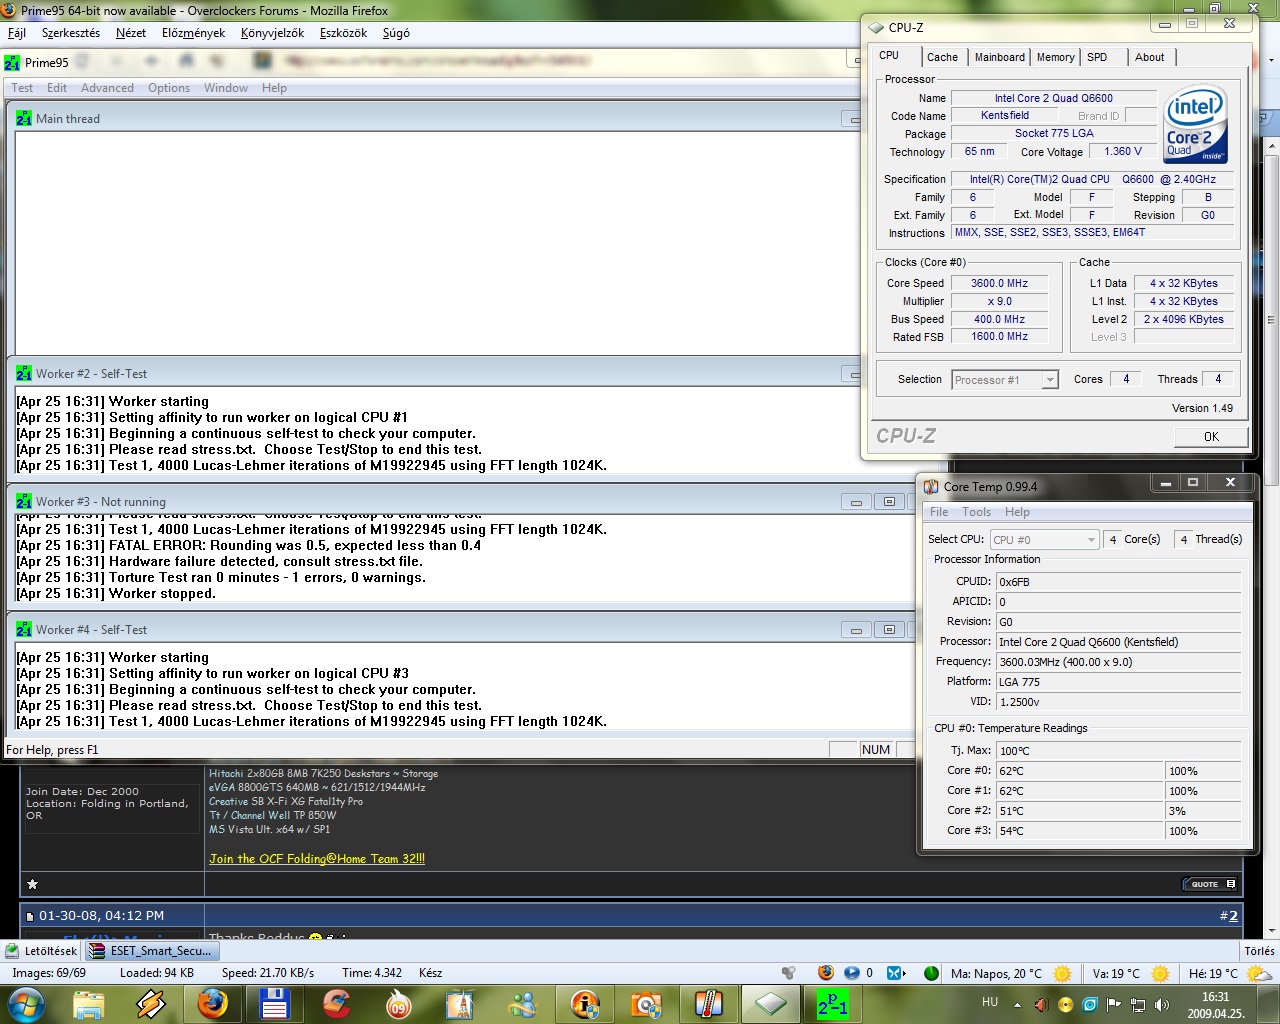Restore Worker #4 child window
1280x1024 pixels.
pyautogui.click(x=889, y=630)
